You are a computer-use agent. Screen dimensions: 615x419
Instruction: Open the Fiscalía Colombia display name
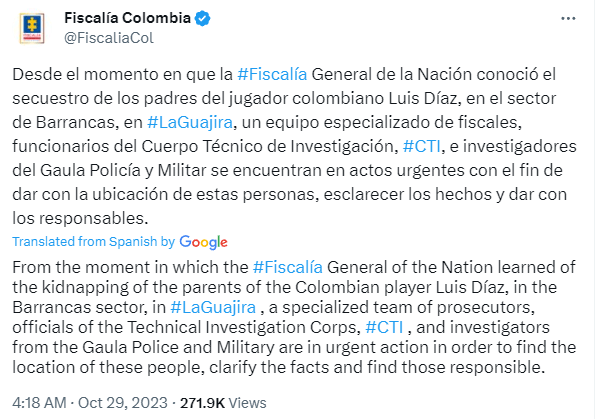[128, 18]
